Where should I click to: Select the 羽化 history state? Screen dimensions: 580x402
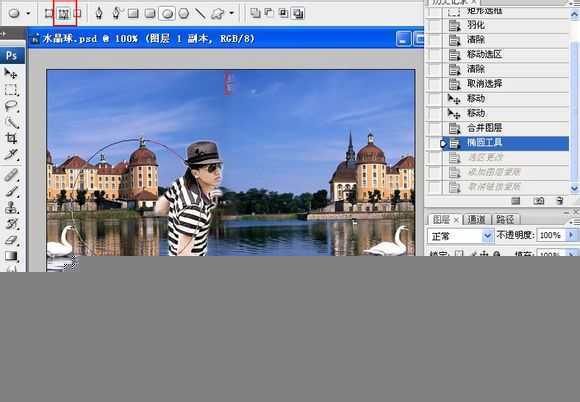[x=506, y=26]
